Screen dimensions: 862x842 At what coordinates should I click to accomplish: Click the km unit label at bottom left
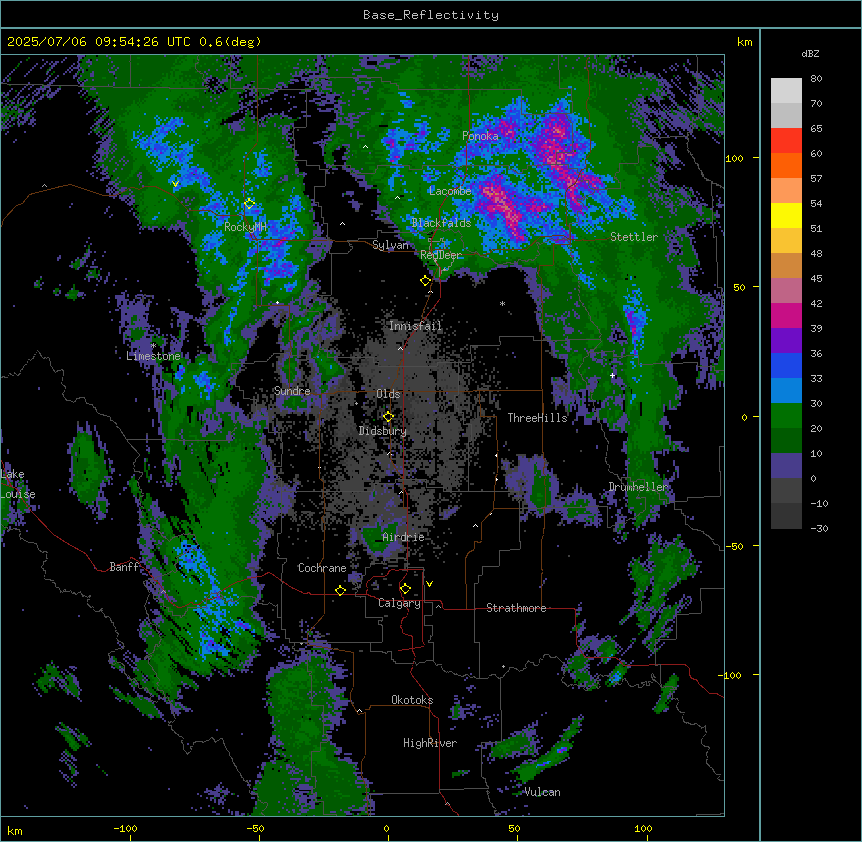pyautogui.click(x=15, y=830)
